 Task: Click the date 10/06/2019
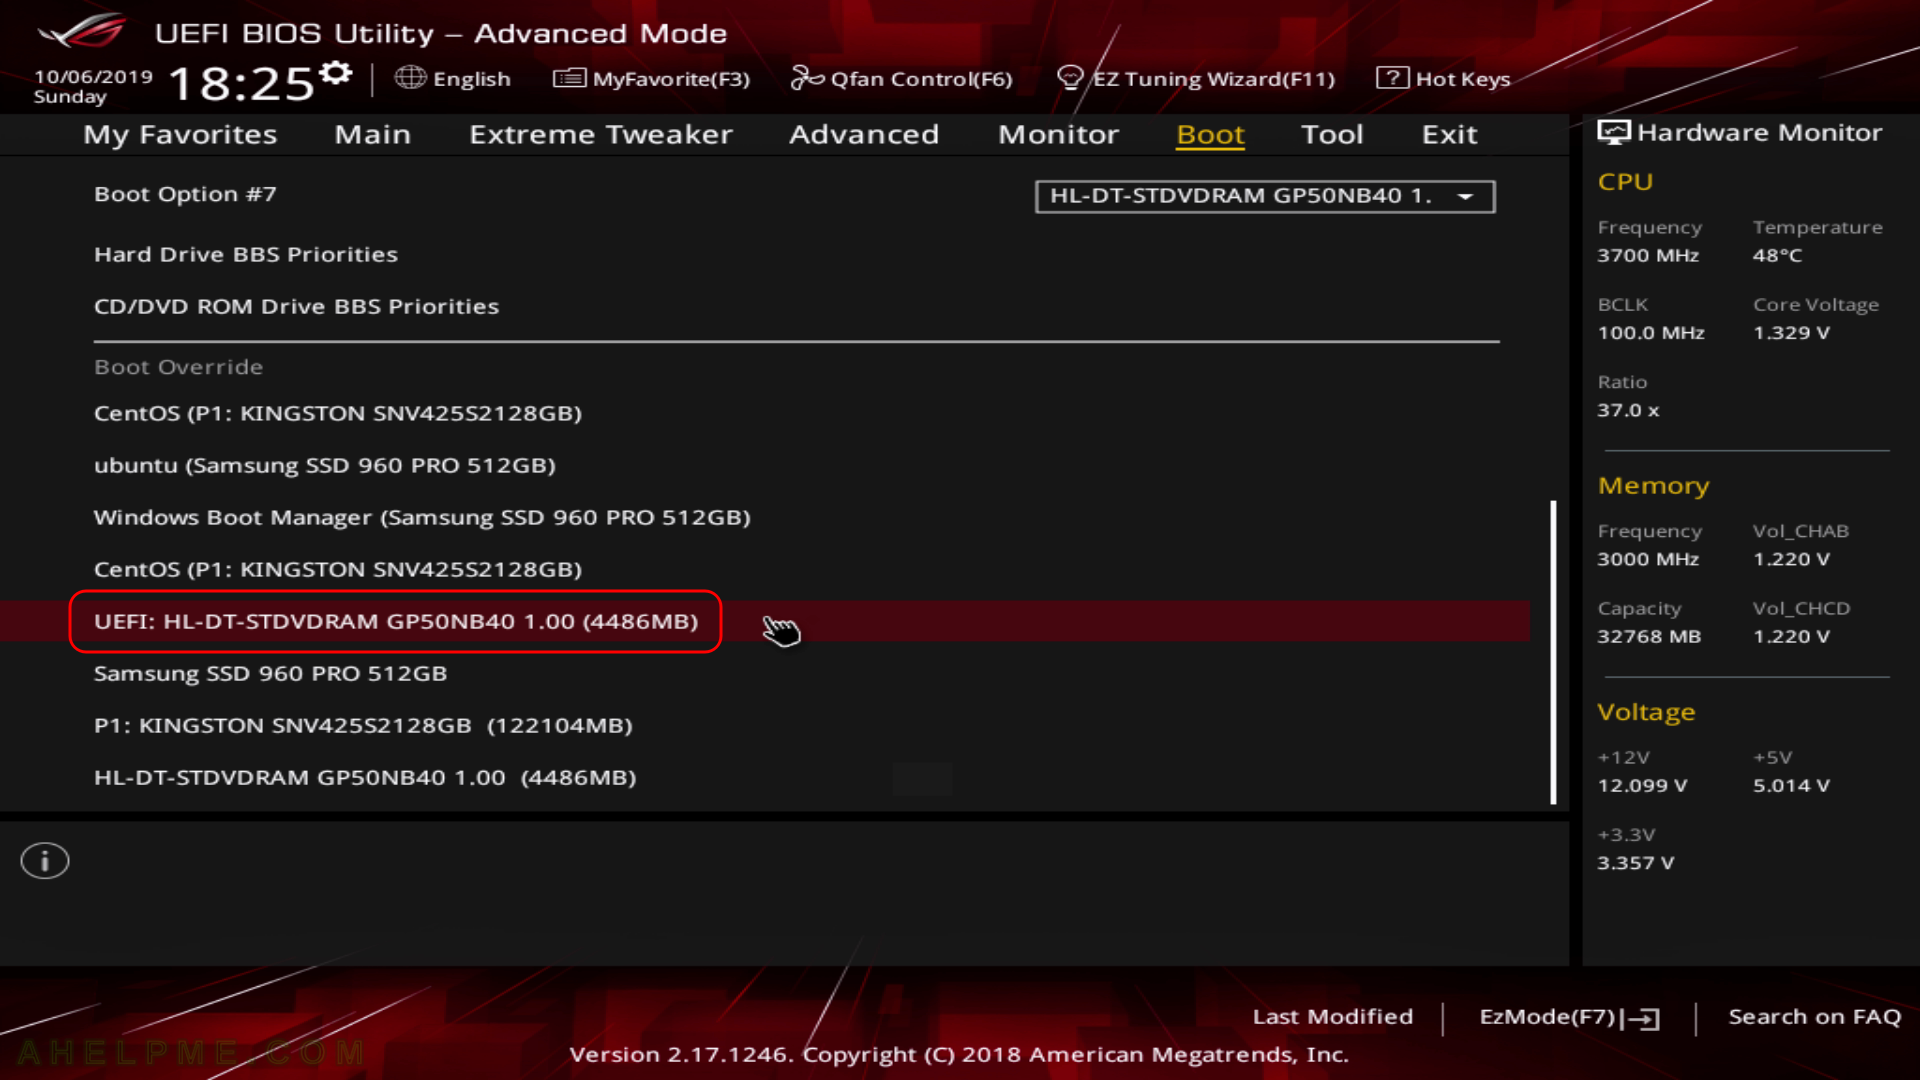(93, 76)
